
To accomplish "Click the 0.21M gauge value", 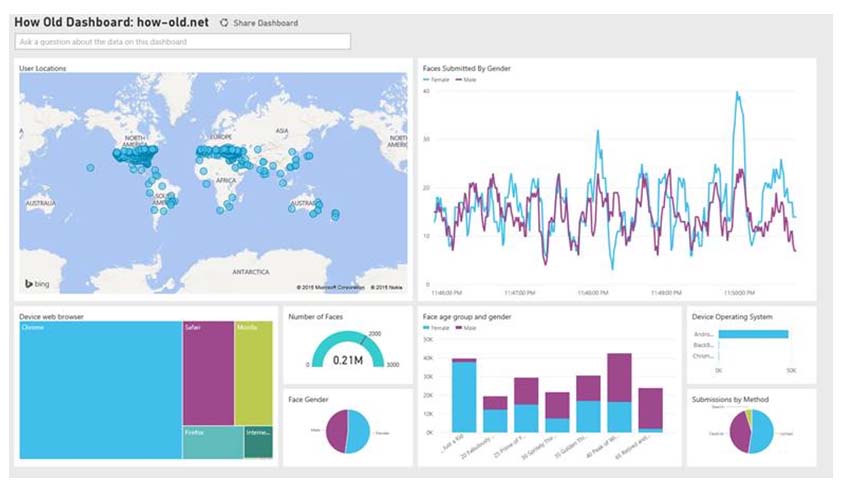I will click(346, 359).
